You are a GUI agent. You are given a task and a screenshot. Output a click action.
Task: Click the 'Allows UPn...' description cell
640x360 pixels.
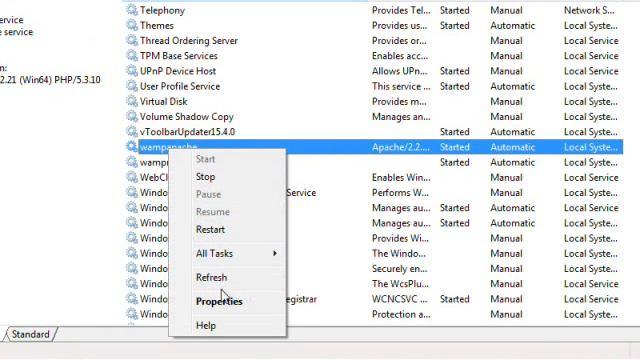coord(399,71)
